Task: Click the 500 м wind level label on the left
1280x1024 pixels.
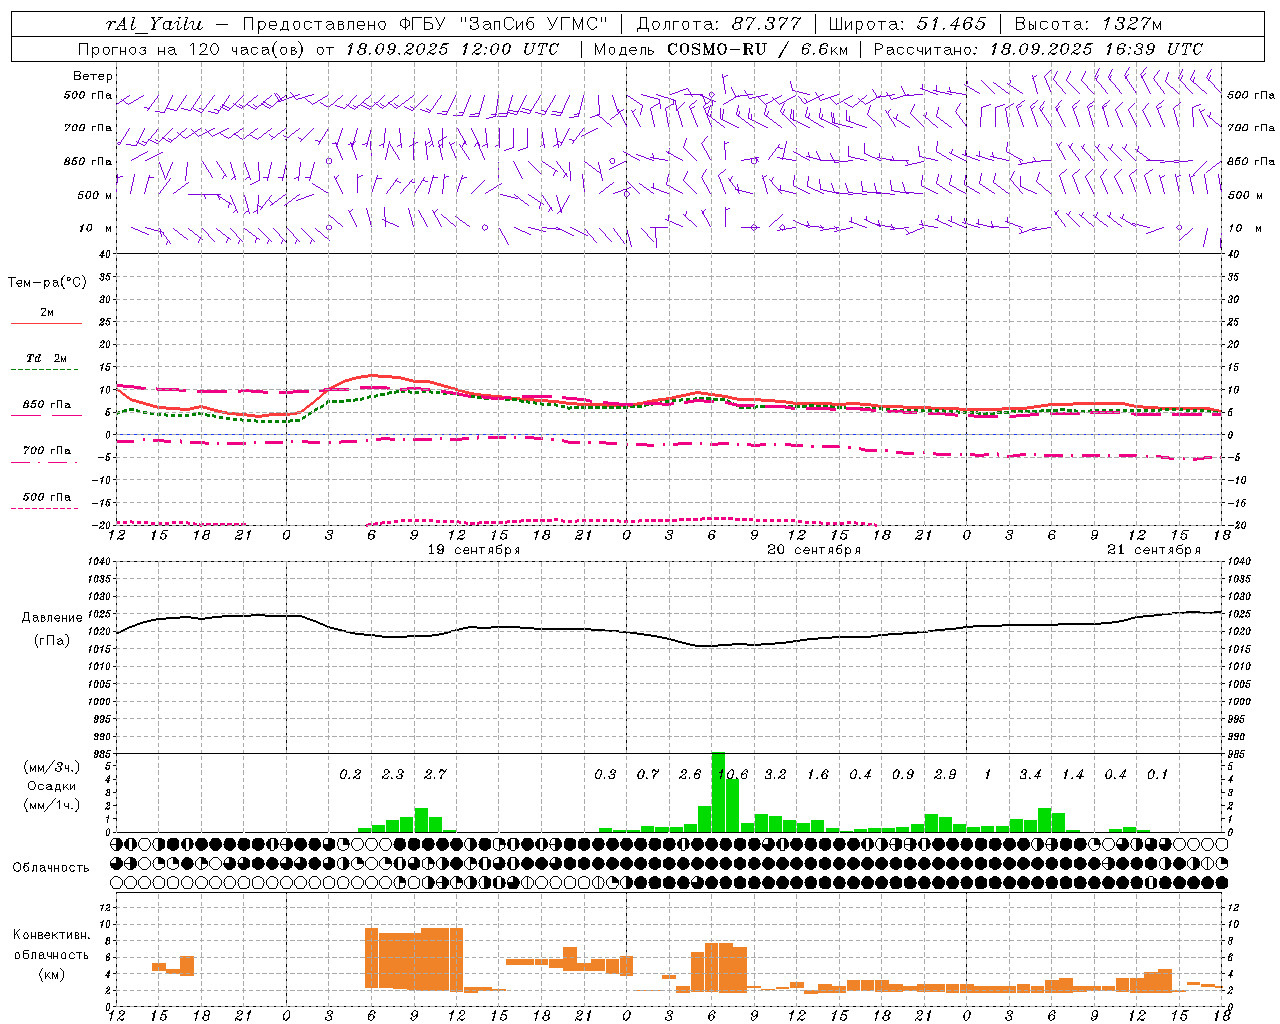Action: tap(95, 195)
